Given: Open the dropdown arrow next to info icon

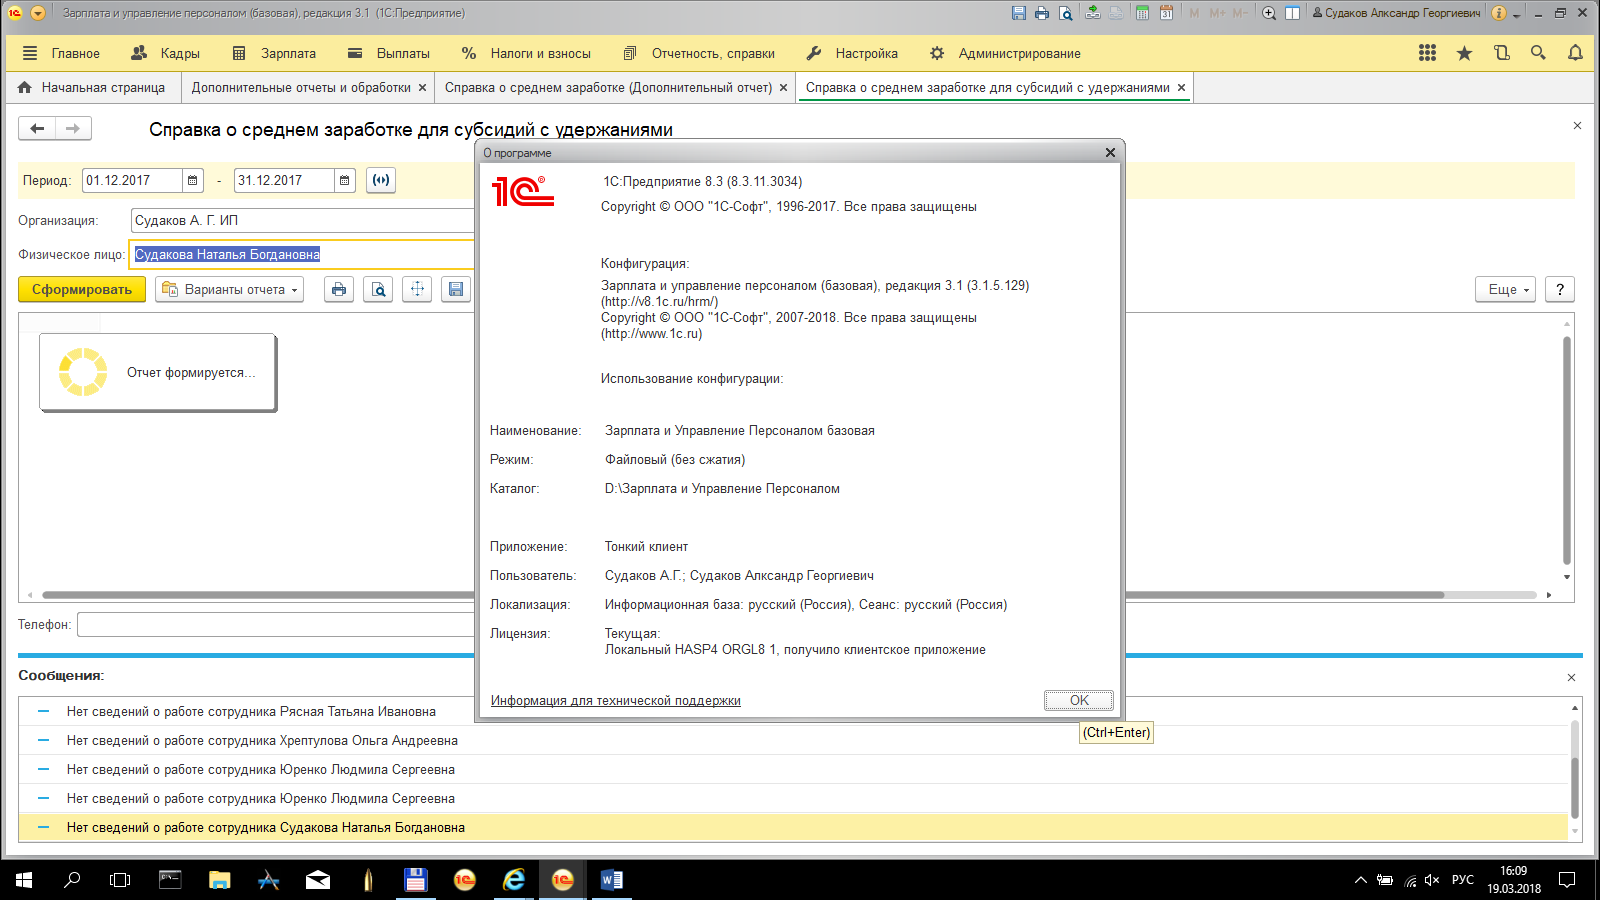Looking at the screenshot, I should coord(1517,14).
